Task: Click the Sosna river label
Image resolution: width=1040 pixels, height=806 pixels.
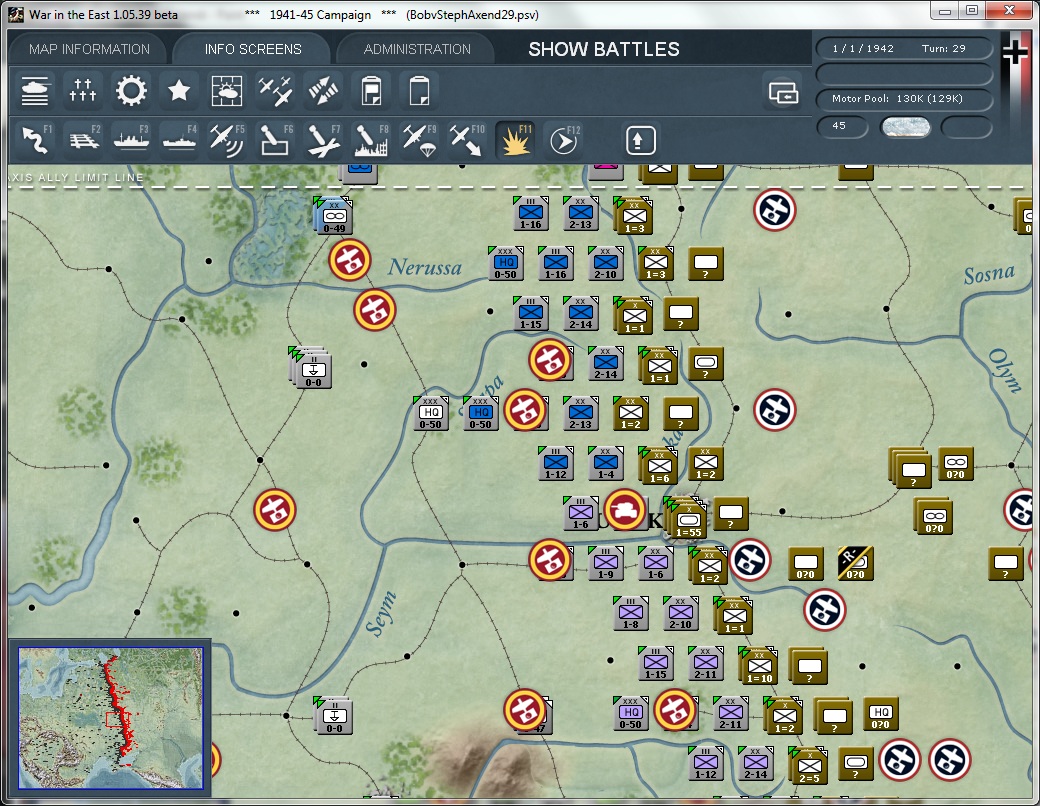Action: coord(989,273)
